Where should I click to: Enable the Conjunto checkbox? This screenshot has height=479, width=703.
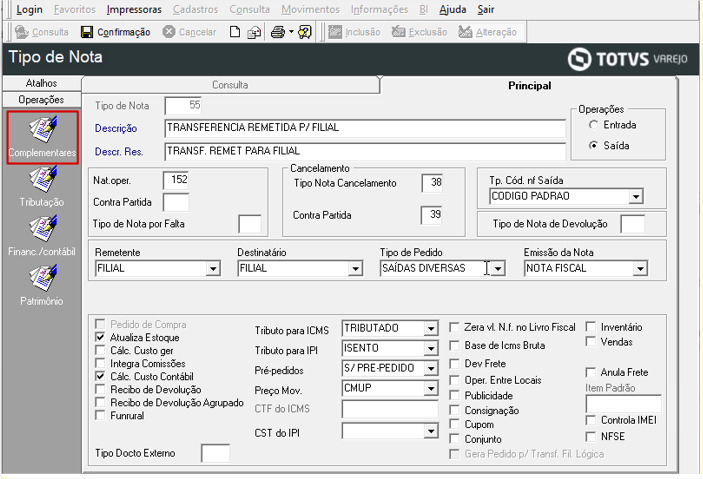click(x=455, y=439)
